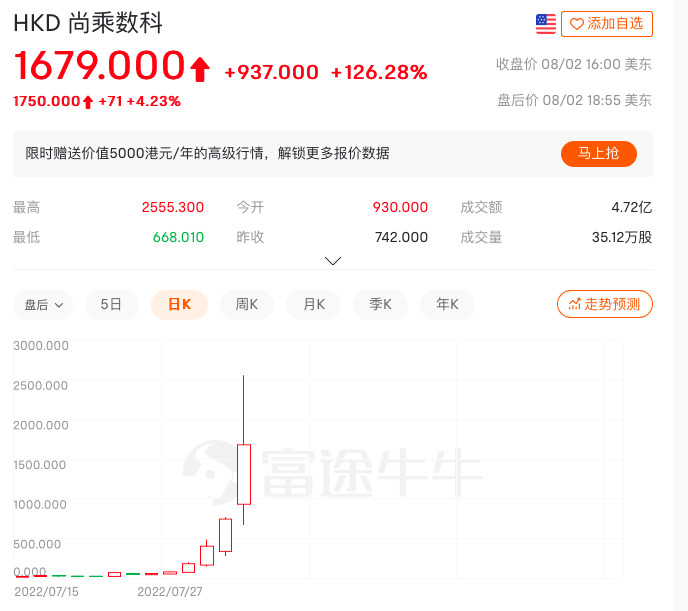Click the large red up arrow beside 1679.000

point(200,68)
